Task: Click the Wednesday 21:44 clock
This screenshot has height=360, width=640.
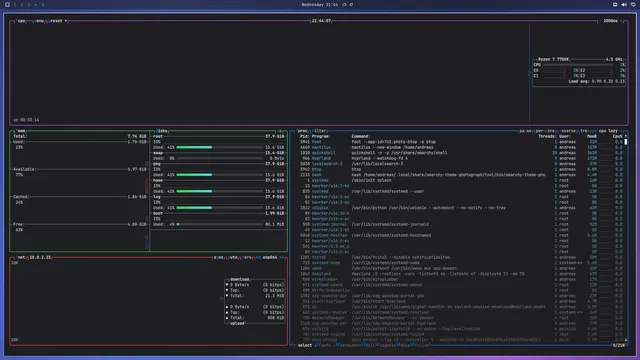Action: click(x=320, y=4)
